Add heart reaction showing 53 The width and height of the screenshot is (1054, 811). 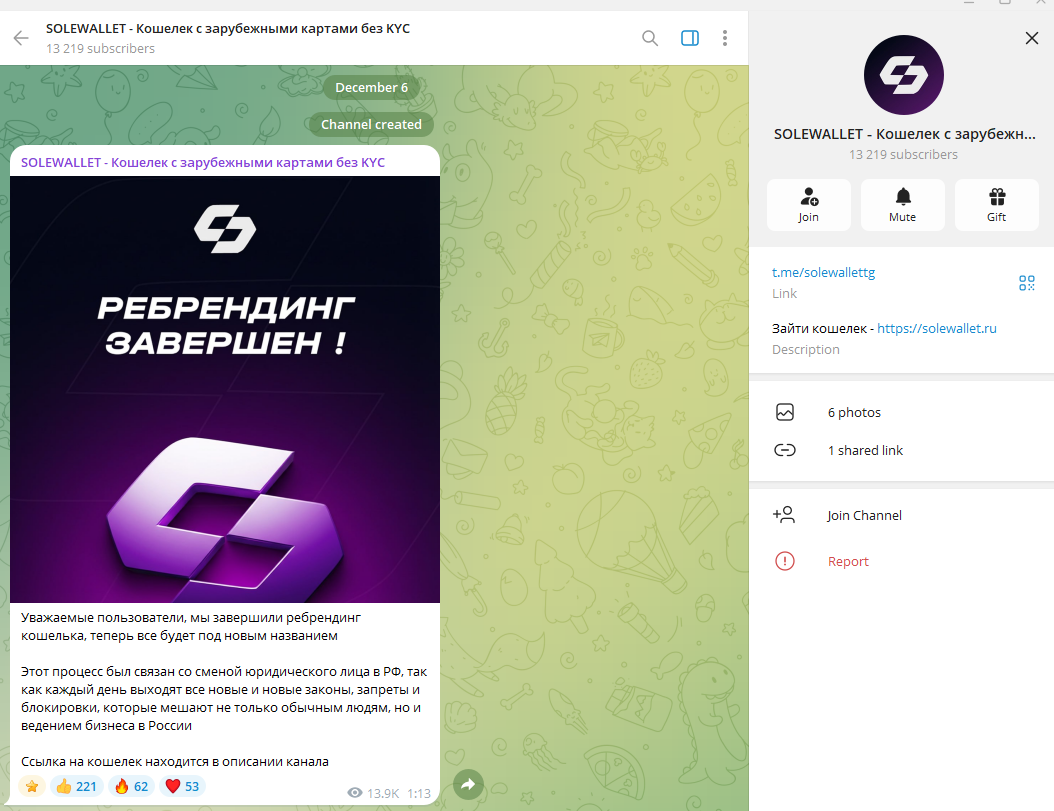182,786
